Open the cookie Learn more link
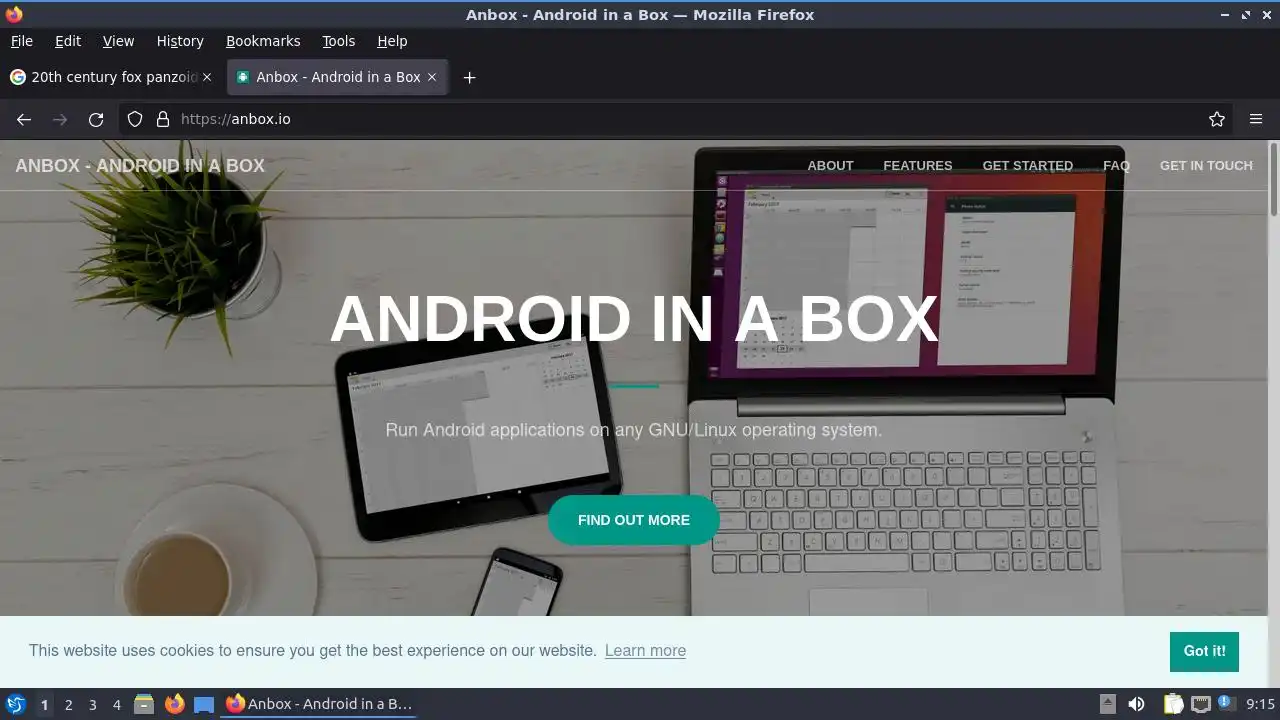The image size is (1280, 720). pos(645,650)
